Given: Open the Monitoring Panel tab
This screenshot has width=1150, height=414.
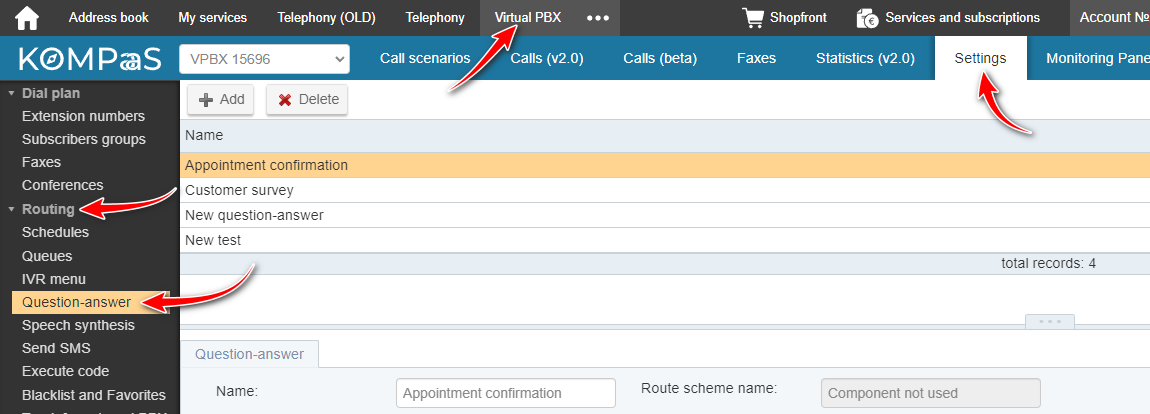Looking at the screenshot, I should click(x=1098, y=59).
